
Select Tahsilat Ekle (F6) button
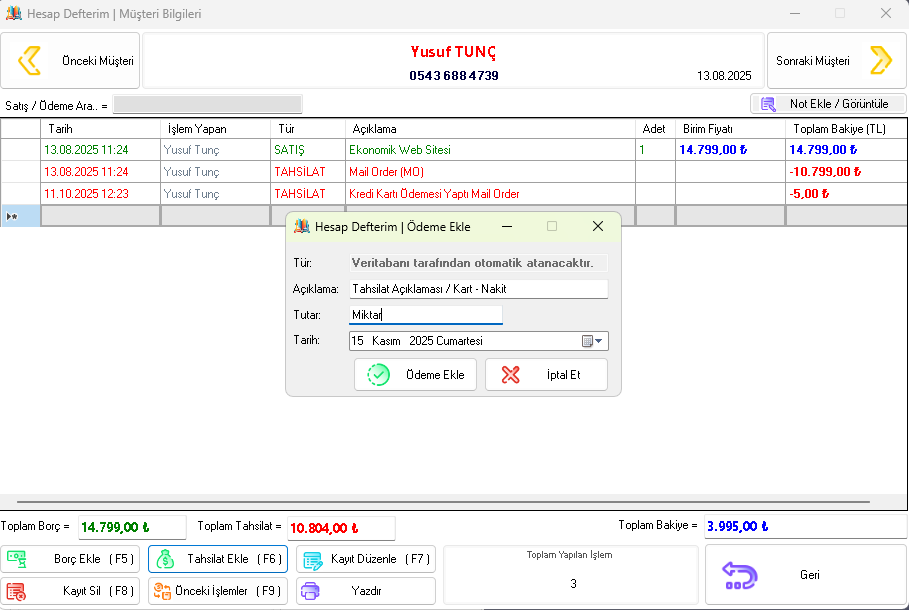(x=217, y=559)
